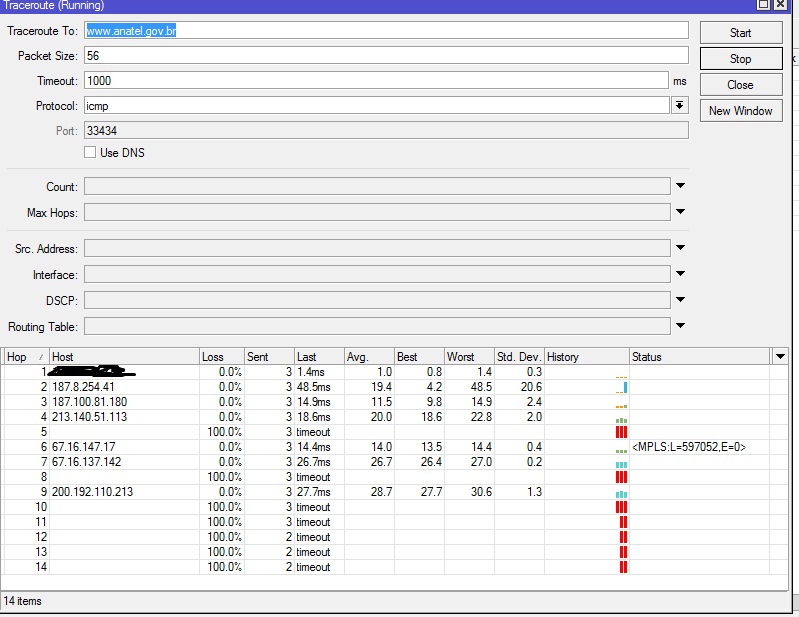Close the Traceroute window via X

780,5
